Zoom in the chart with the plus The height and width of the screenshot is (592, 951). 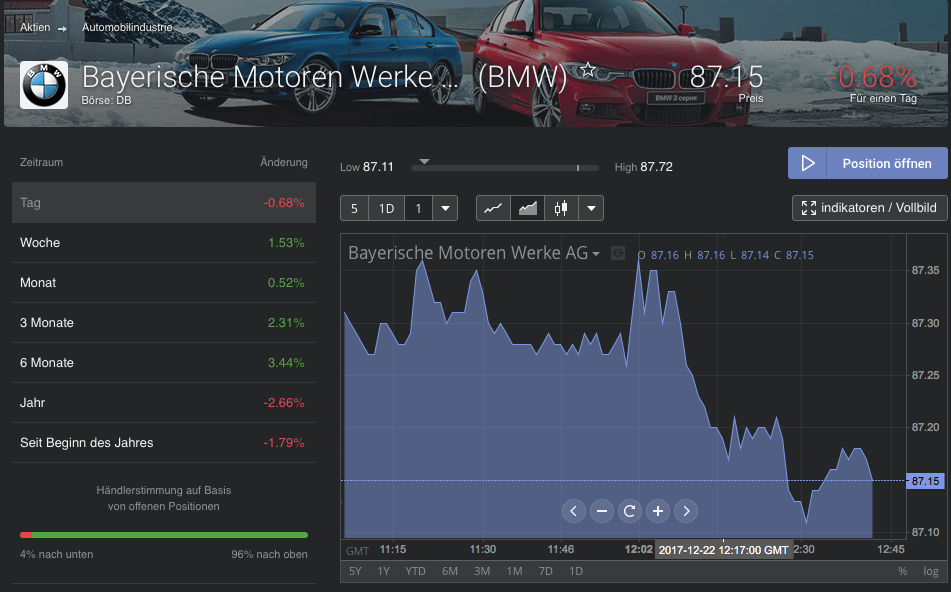point(657,511)
